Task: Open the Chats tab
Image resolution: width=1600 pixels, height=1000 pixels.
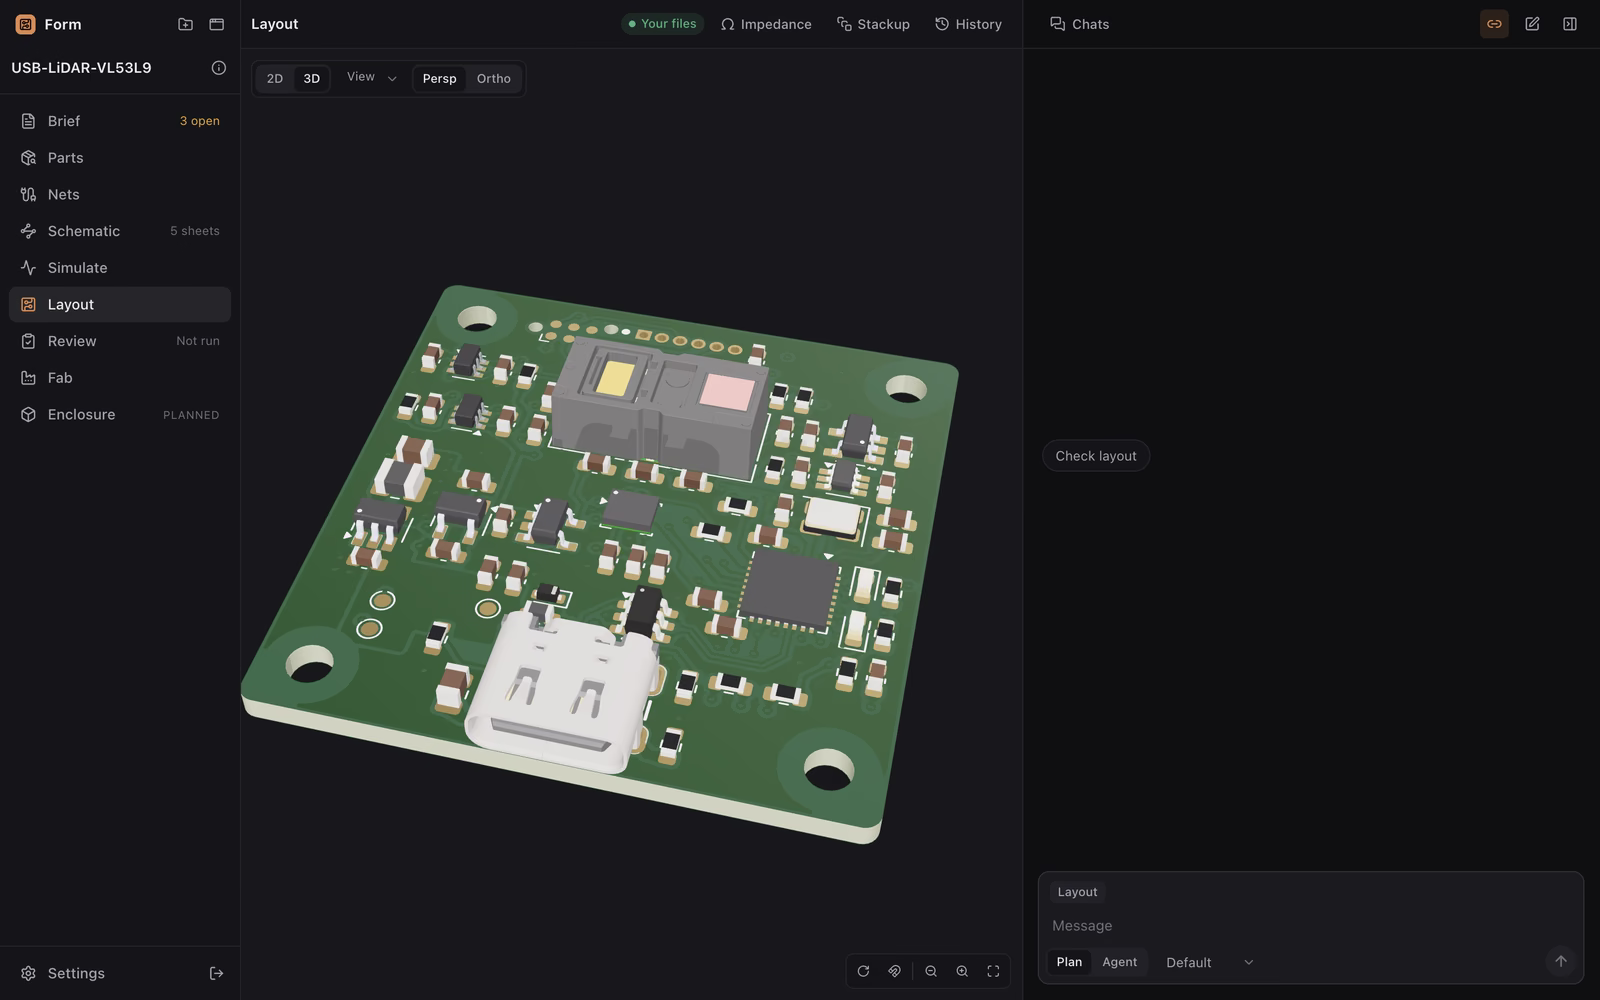Action: (x=1079, y=24)
